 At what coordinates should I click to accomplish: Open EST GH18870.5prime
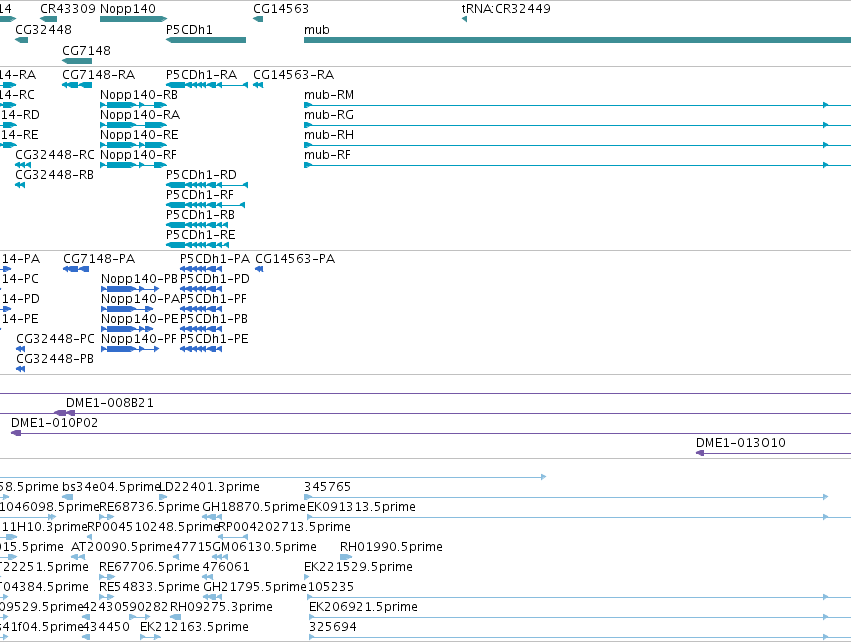pyautogui.click(x=254, y=507)
